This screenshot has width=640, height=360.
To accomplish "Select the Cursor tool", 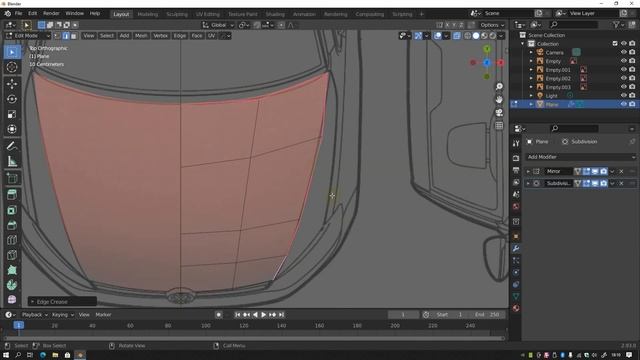I will [12, 67].
